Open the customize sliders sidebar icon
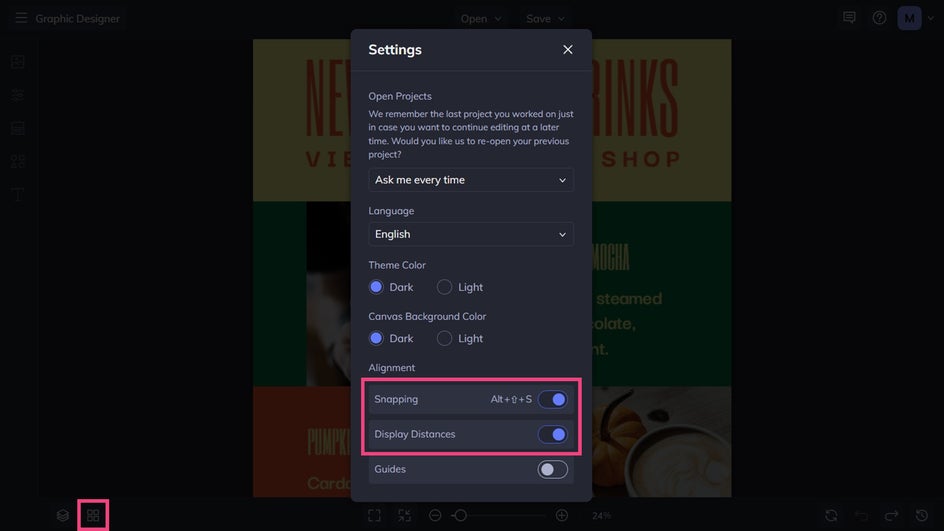 (x=18, y=95)
